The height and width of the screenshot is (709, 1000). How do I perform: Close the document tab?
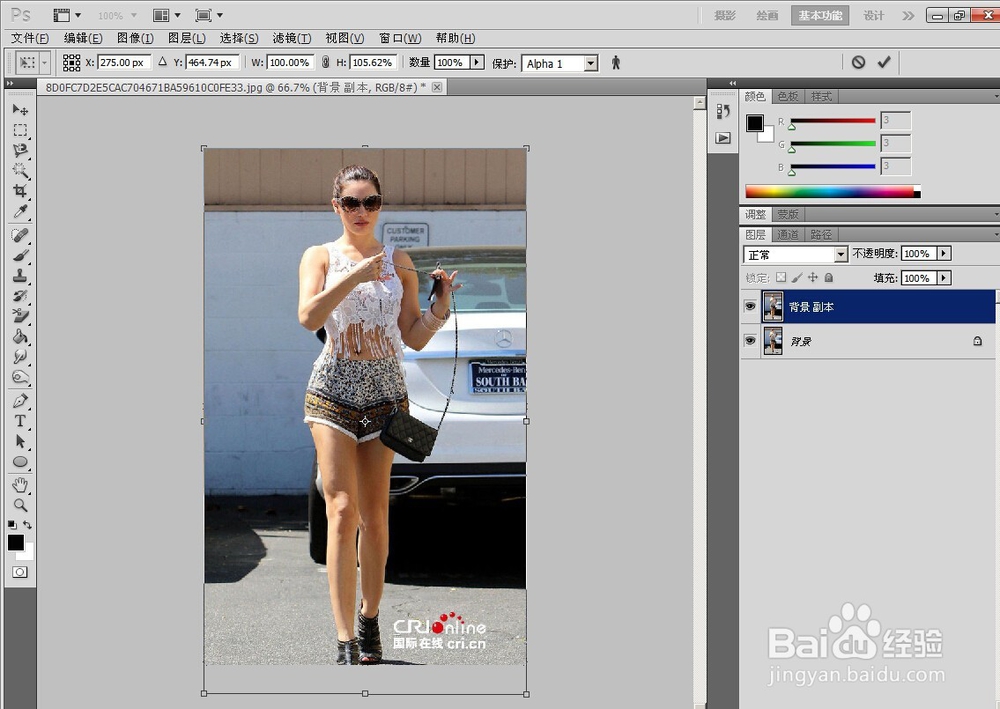(437, 87)
